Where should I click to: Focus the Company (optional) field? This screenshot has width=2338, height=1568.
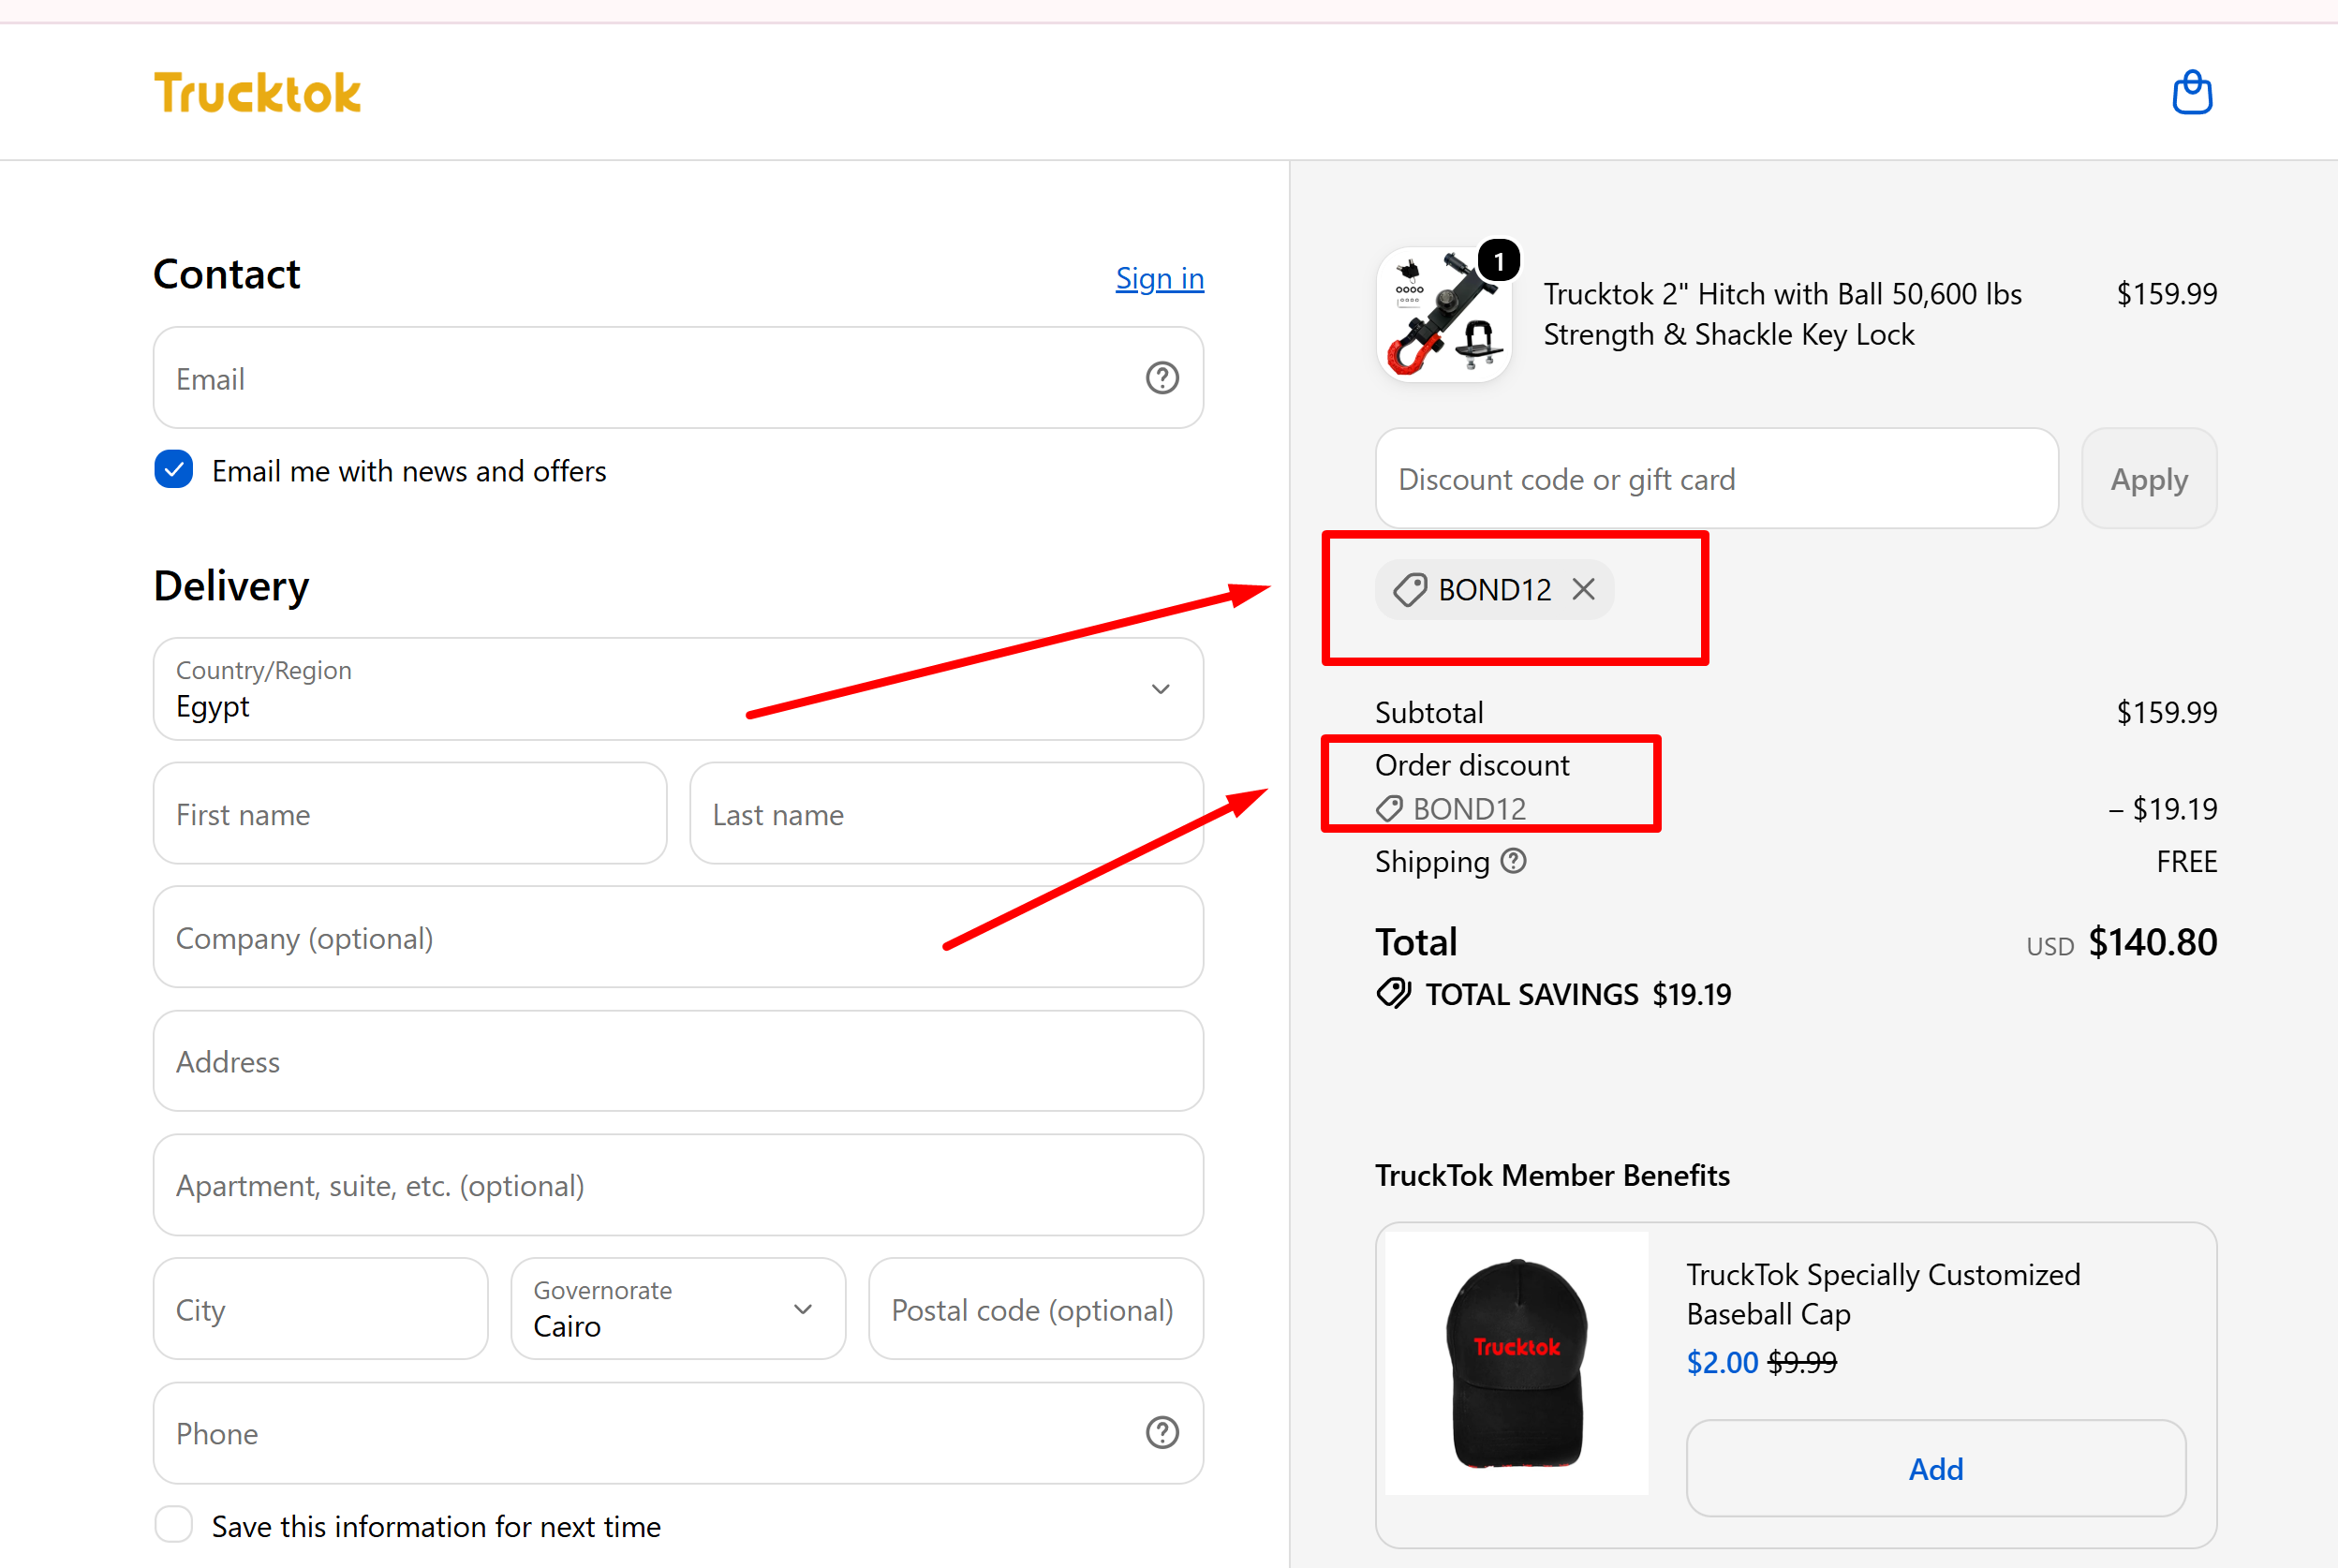pyautogui.click(x=678, y=937)
